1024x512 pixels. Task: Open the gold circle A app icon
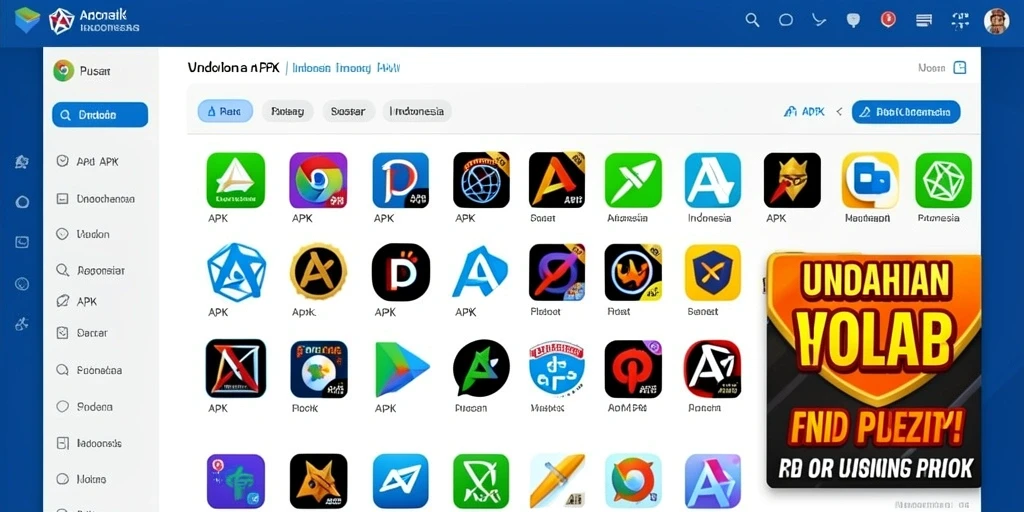click(x=318, y=272)
